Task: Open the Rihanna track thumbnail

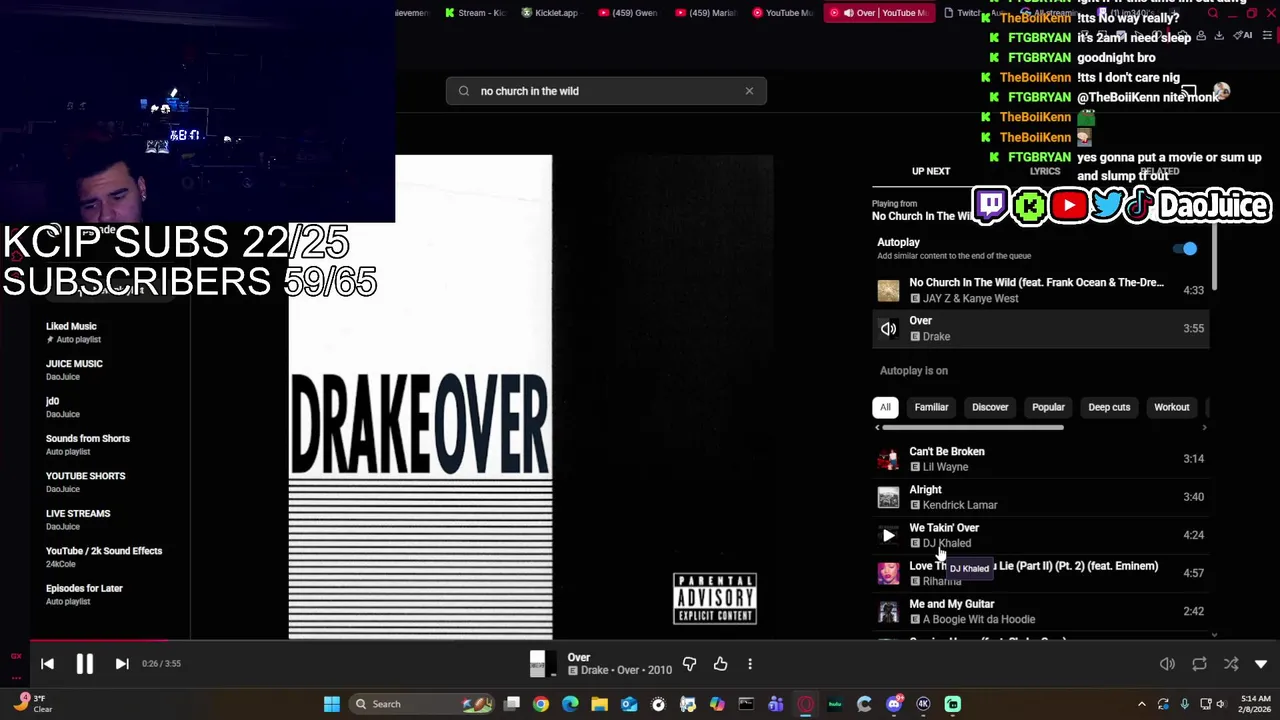Action: pos(888,573)
